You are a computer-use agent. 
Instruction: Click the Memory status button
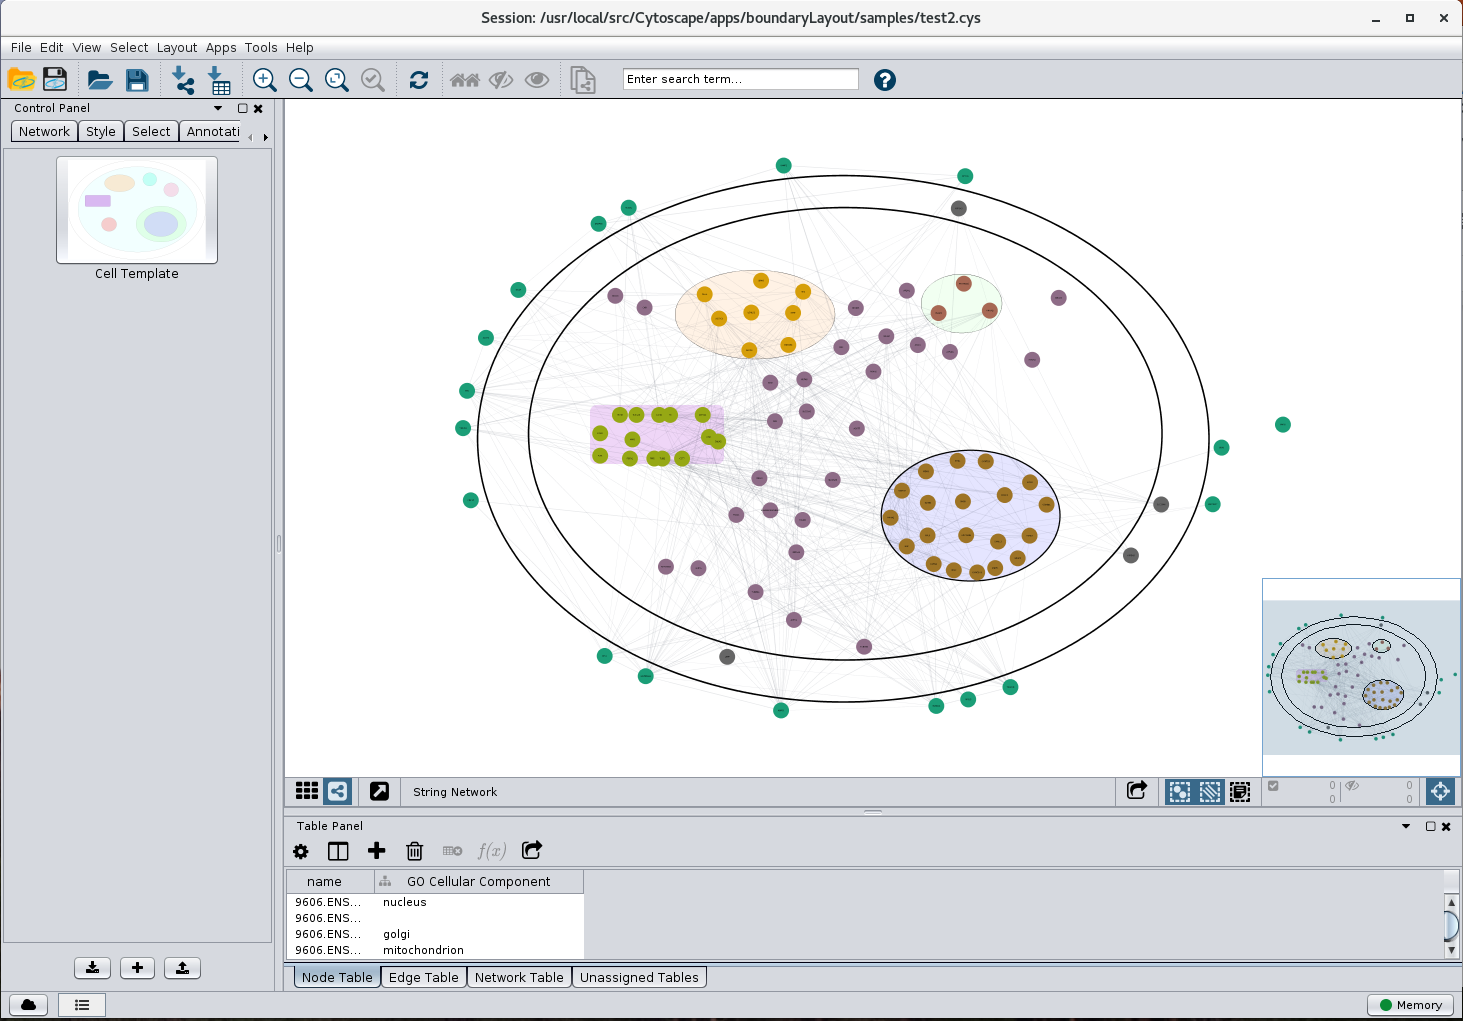(1410, 1005)
